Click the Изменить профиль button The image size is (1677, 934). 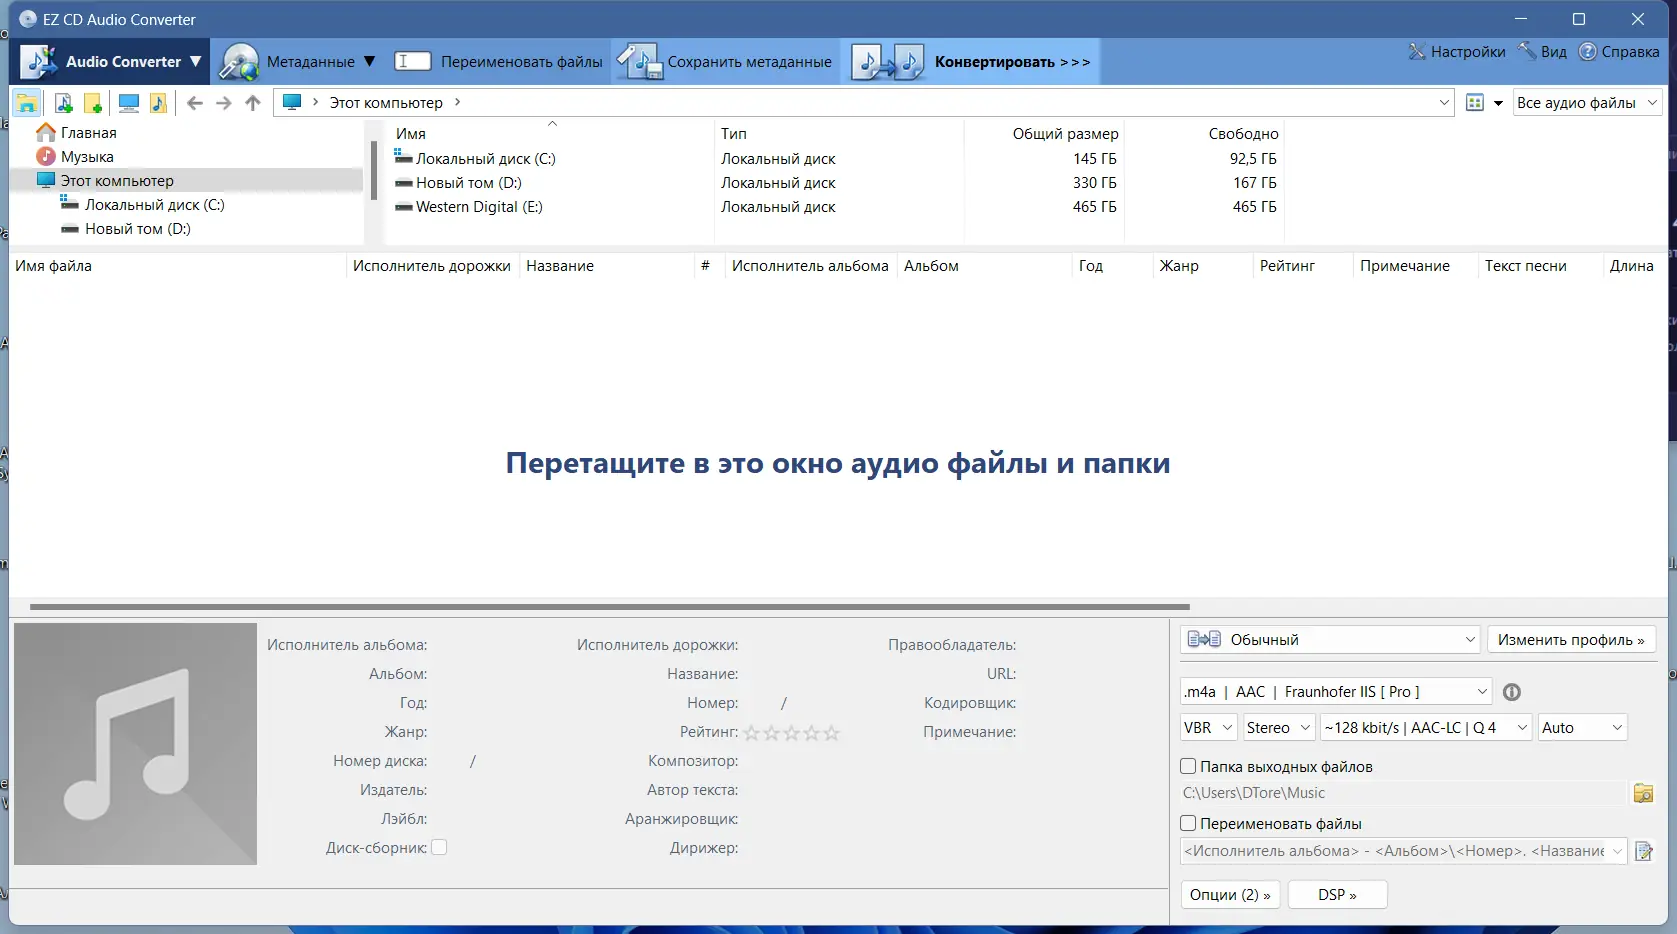(1571, 639)
